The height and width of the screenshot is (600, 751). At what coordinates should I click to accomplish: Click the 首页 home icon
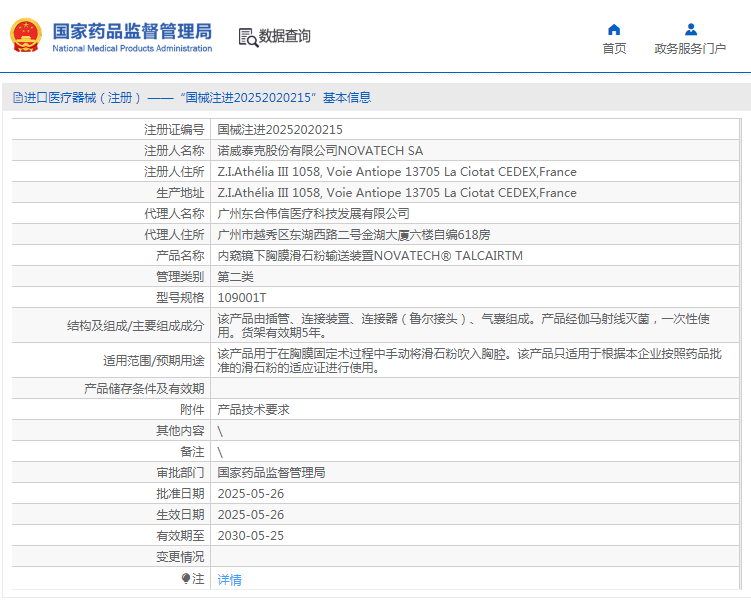coord(614,30)
